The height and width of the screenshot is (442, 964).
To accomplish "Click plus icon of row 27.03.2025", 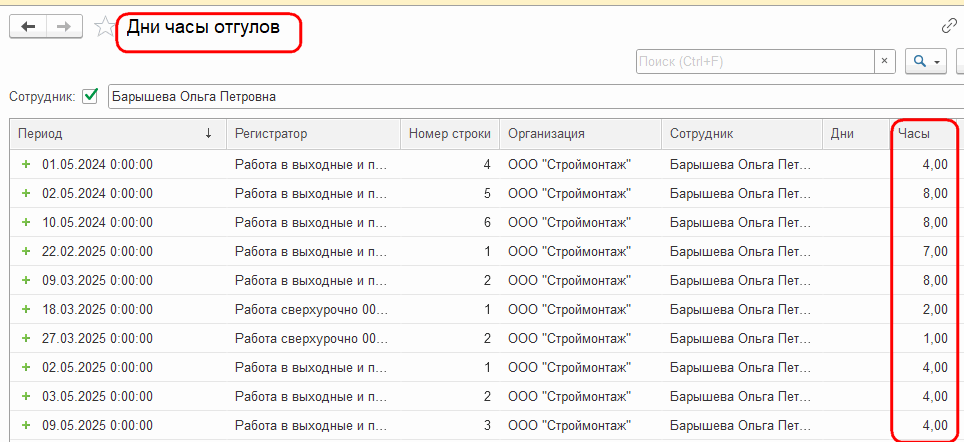I will click(26, 338).
